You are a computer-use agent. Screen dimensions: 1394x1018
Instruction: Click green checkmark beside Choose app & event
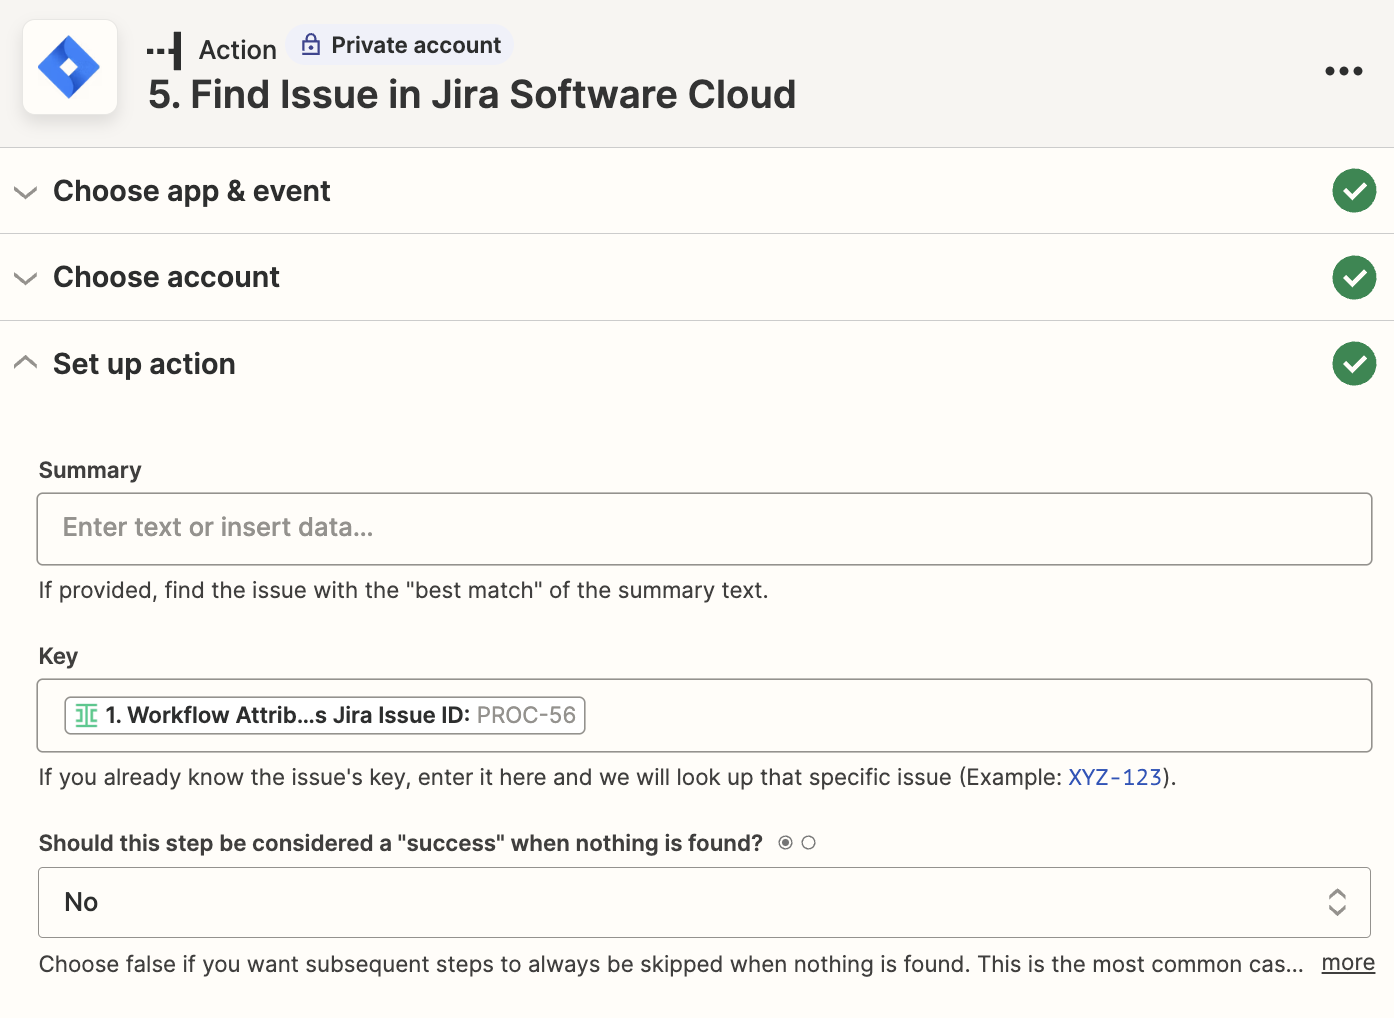1354,191
